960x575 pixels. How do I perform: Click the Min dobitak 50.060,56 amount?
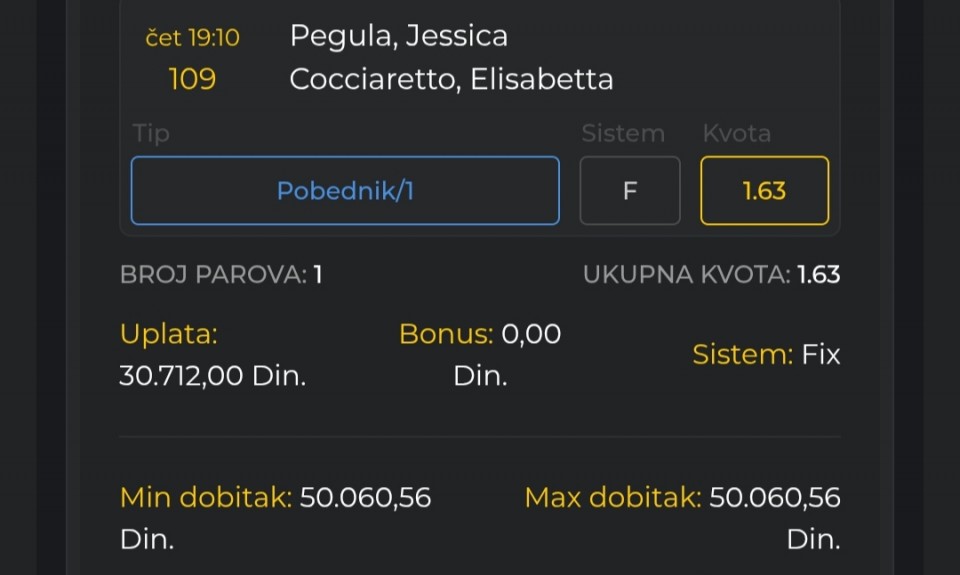pos(365,497)
